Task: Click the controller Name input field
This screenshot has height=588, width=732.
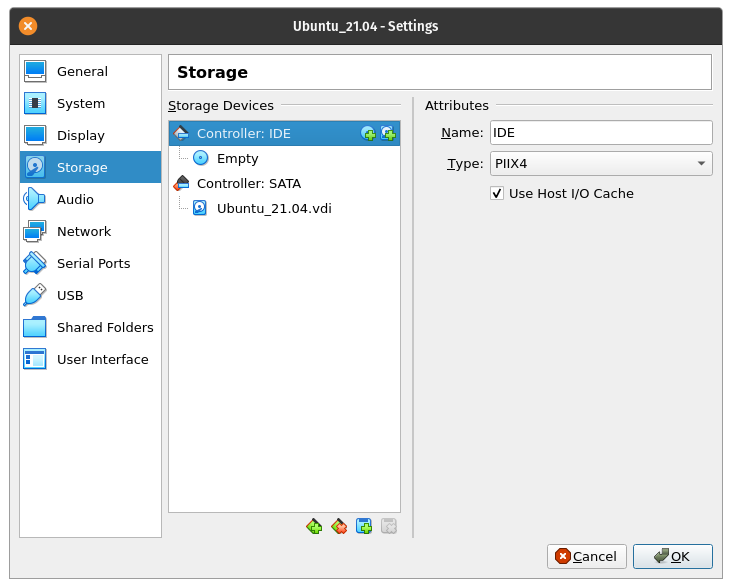Action: pyautogui.click(x=600, y=132)
